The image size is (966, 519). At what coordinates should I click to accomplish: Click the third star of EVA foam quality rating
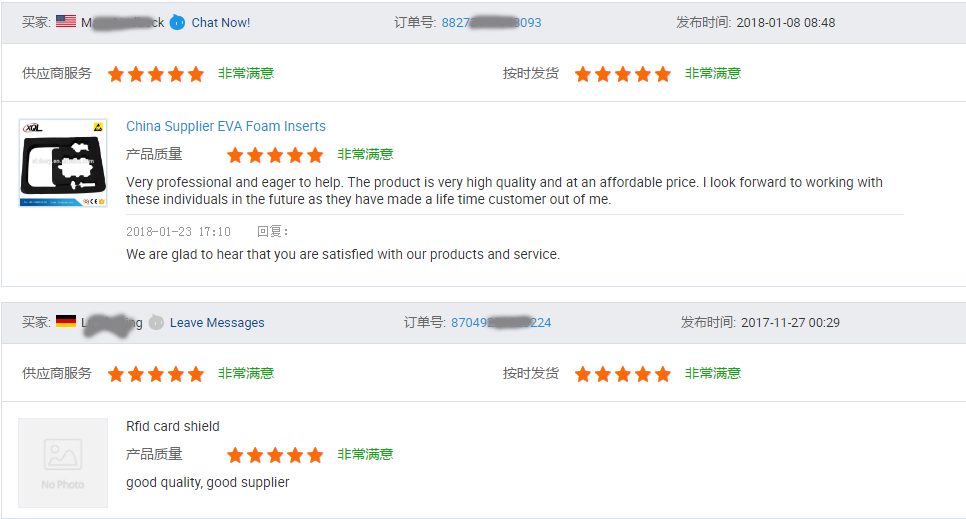(x=275, y=155)
